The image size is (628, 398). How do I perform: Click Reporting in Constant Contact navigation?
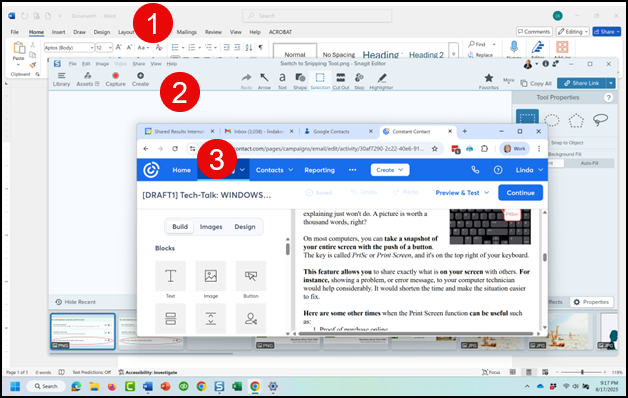pos(319,170)
